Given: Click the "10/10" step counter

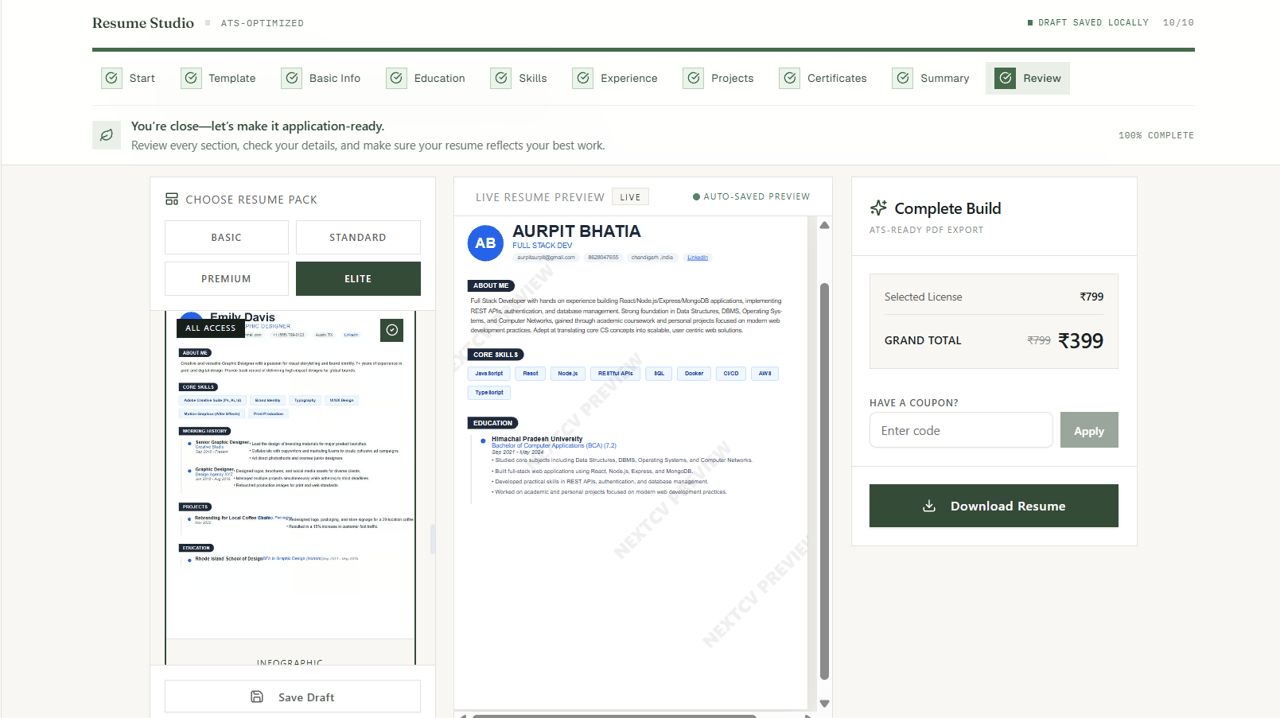Looking at the screenshot, I should point(1178,22).
